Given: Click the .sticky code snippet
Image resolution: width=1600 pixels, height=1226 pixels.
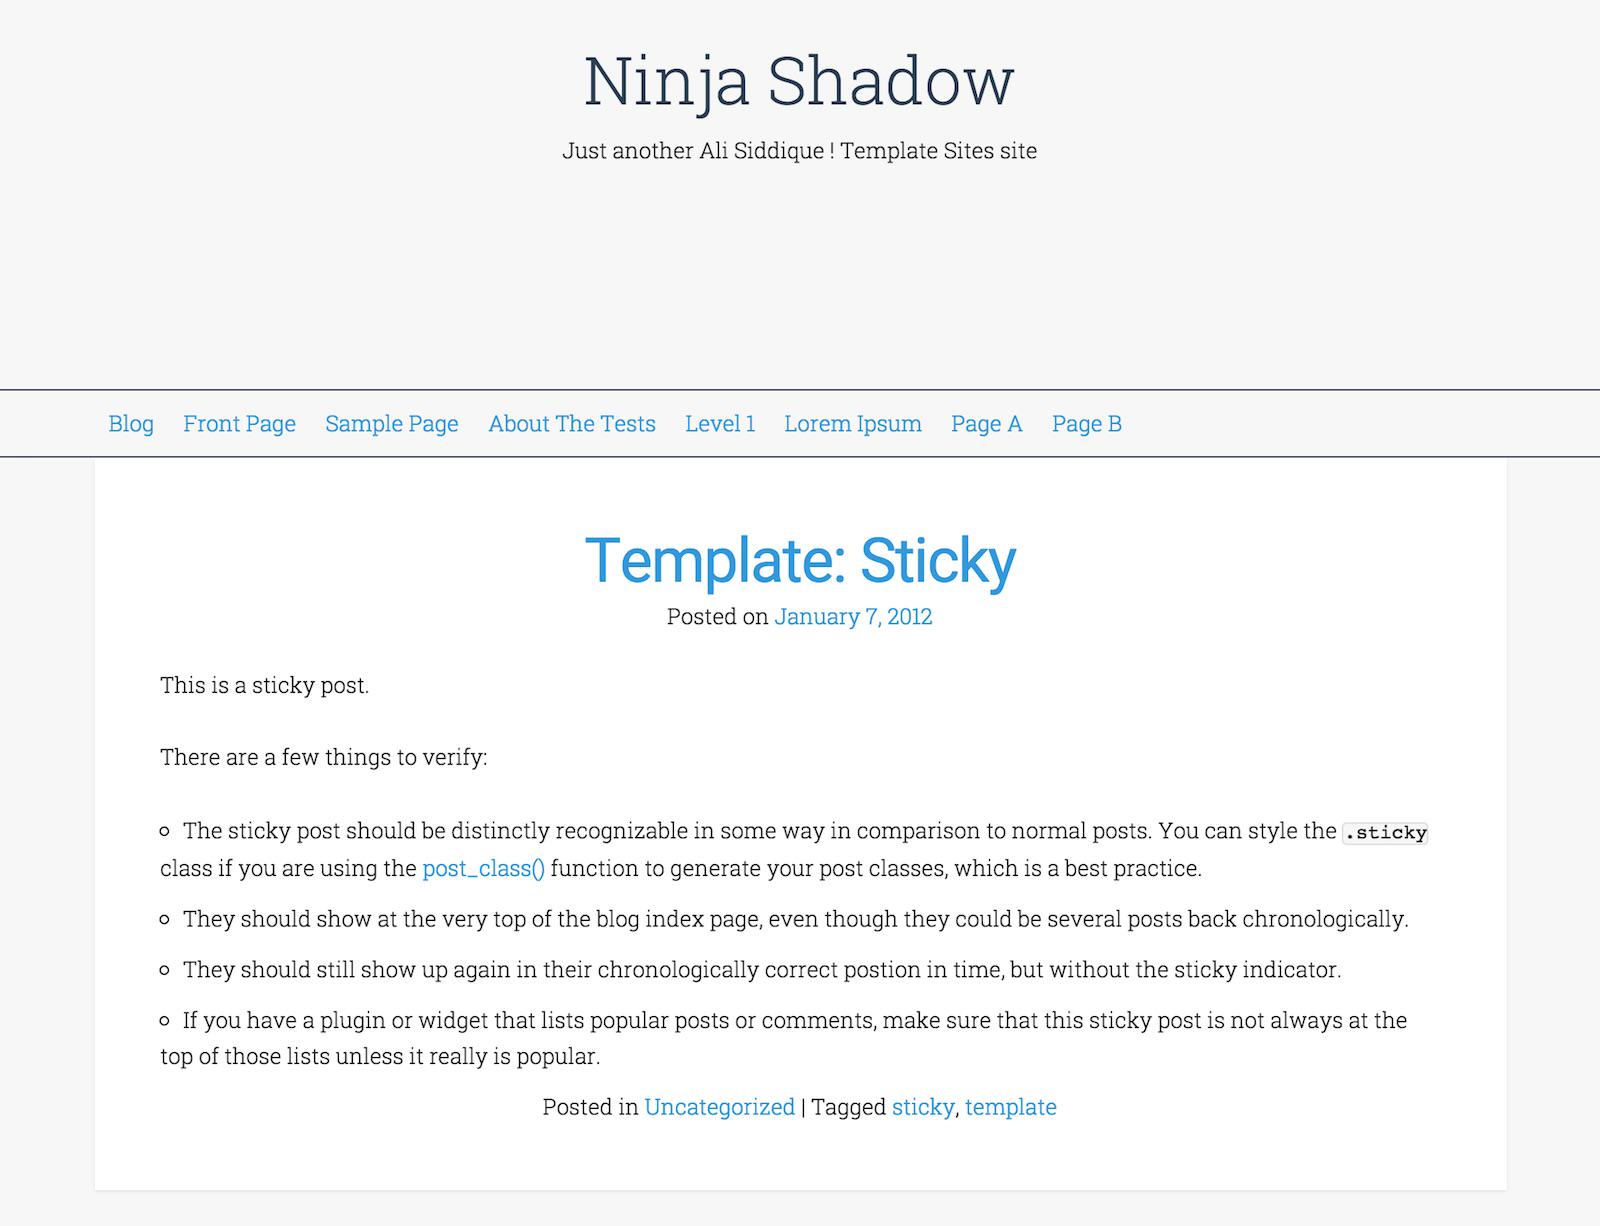Looking at the screenshot, I should click(1385, 832).
